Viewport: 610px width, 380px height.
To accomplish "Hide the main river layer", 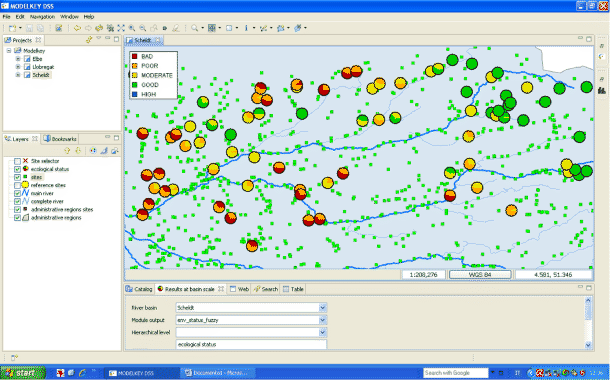I will 17,193.
